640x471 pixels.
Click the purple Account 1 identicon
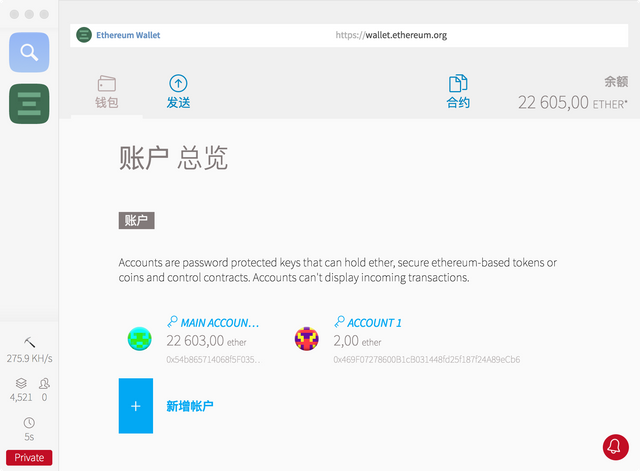coord(307,339)
